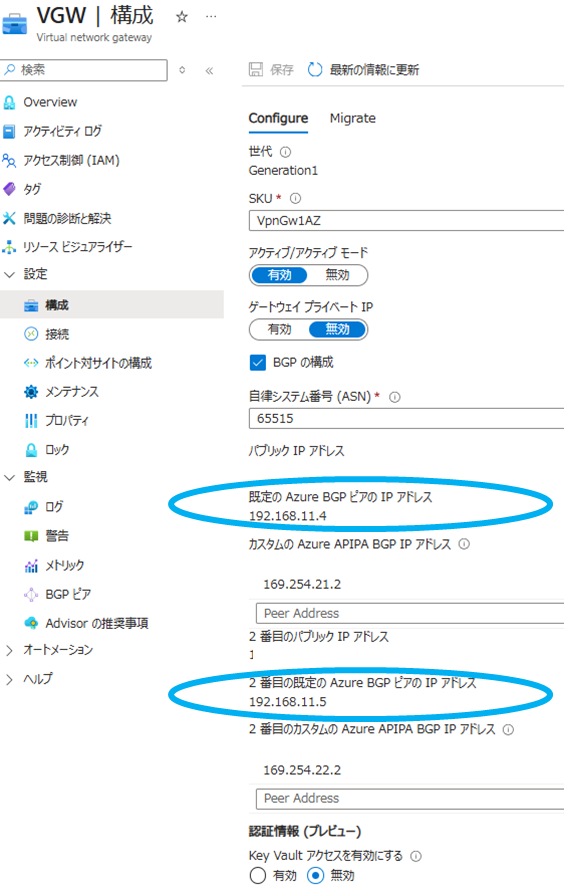This screenshot has width=564, height=887.
Task: Click Peer Address field under 169.254.21.2
Action: (410, 613)
